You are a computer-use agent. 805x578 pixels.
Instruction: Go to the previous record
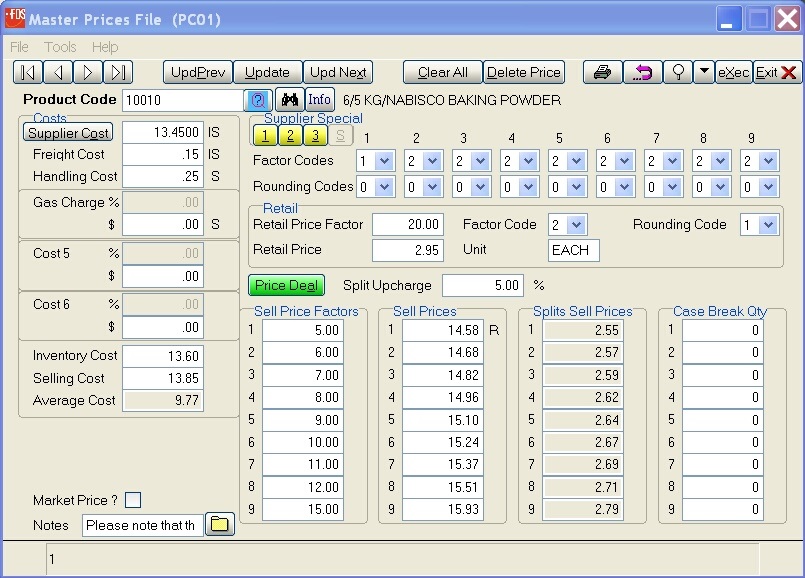click(58, 72)
